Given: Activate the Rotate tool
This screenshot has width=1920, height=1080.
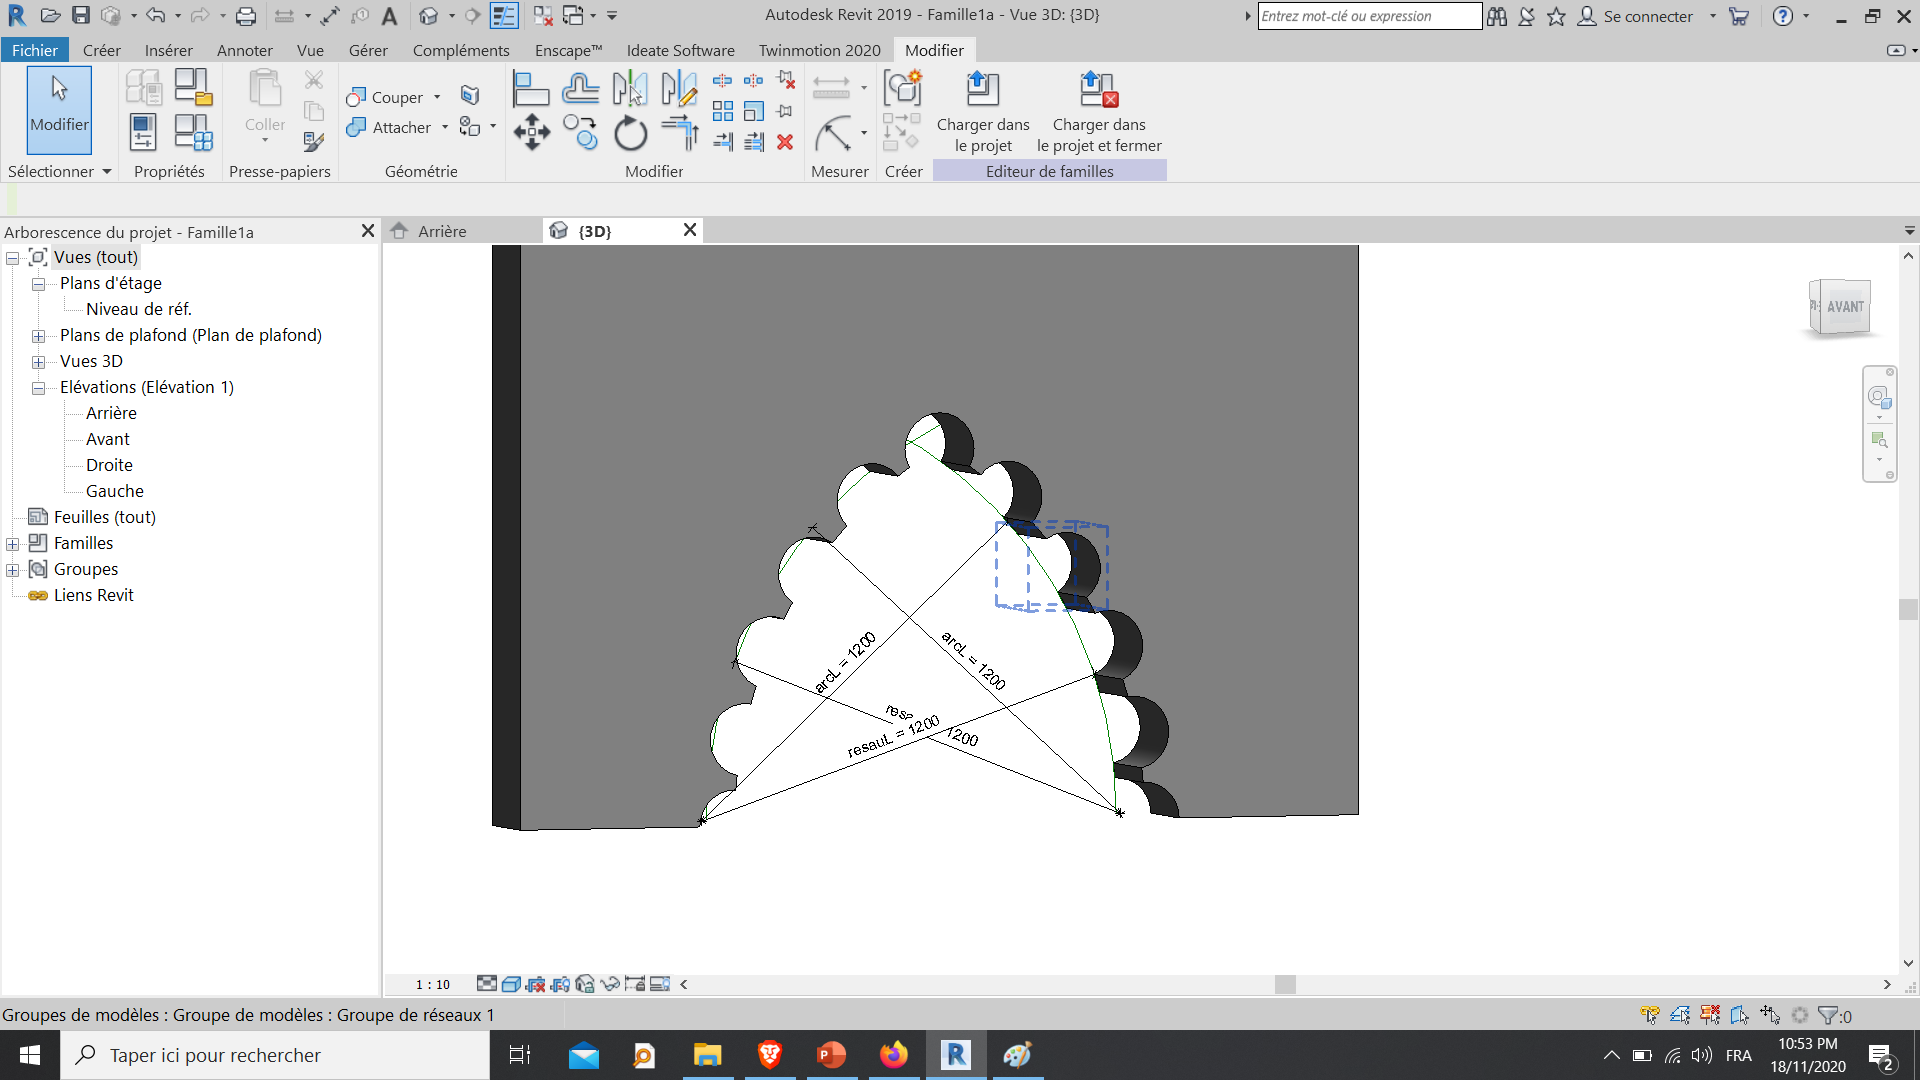Looking at the screenshot, I should click(x=630, y=133).
